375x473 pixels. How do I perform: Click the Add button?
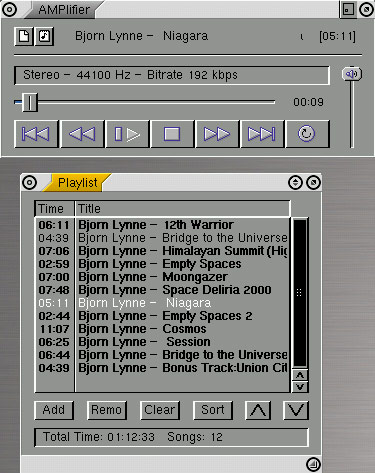click(x=54, y=410)
